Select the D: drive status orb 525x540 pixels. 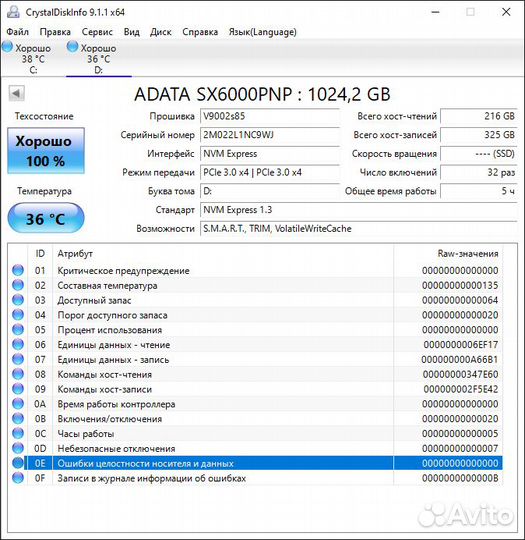[72, 46]
